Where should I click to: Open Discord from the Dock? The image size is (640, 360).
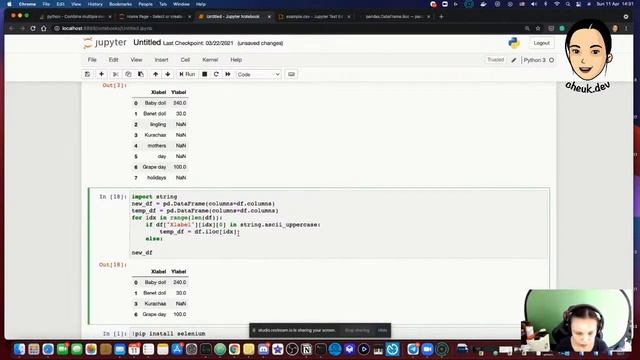263,349
